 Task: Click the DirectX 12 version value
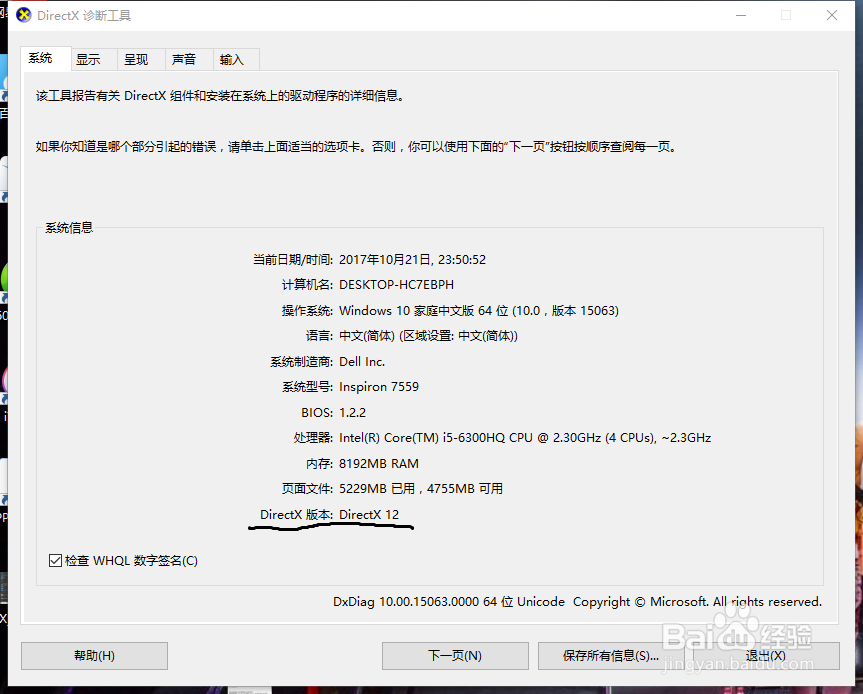369,515
